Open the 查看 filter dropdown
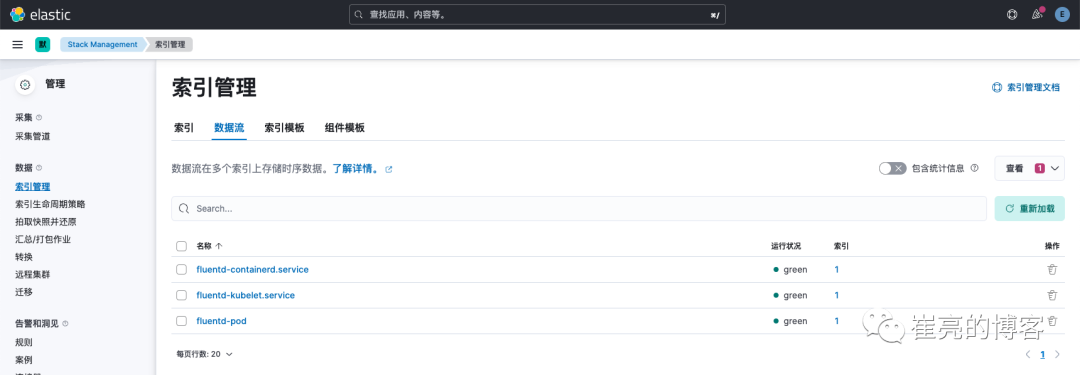1080x375 pixels. pyautogui.click(x=1030, y=168)
